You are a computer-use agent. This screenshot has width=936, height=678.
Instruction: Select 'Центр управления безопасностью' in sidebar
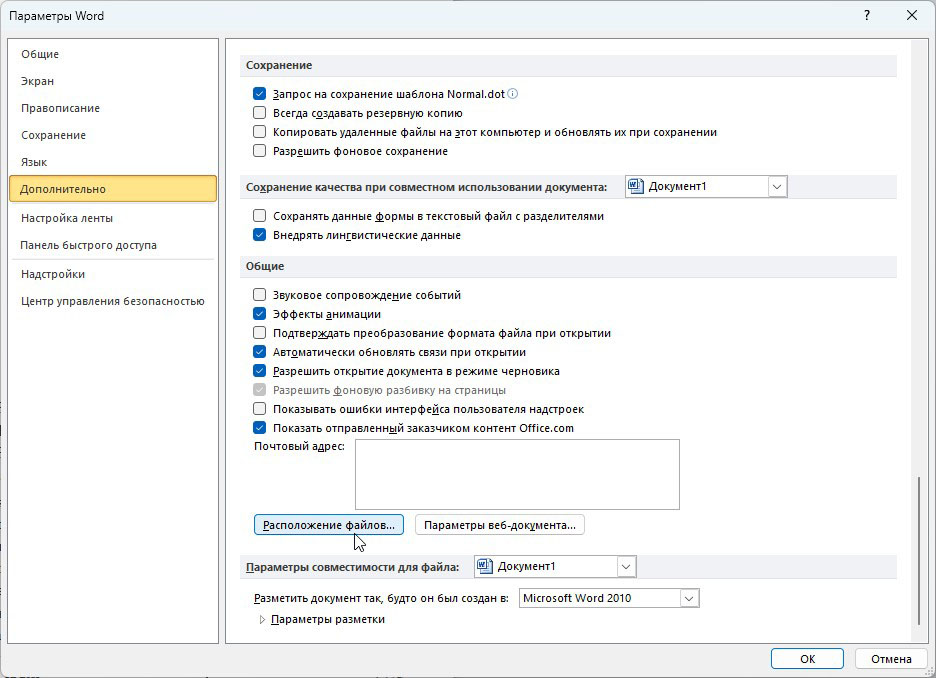(112, 301)
